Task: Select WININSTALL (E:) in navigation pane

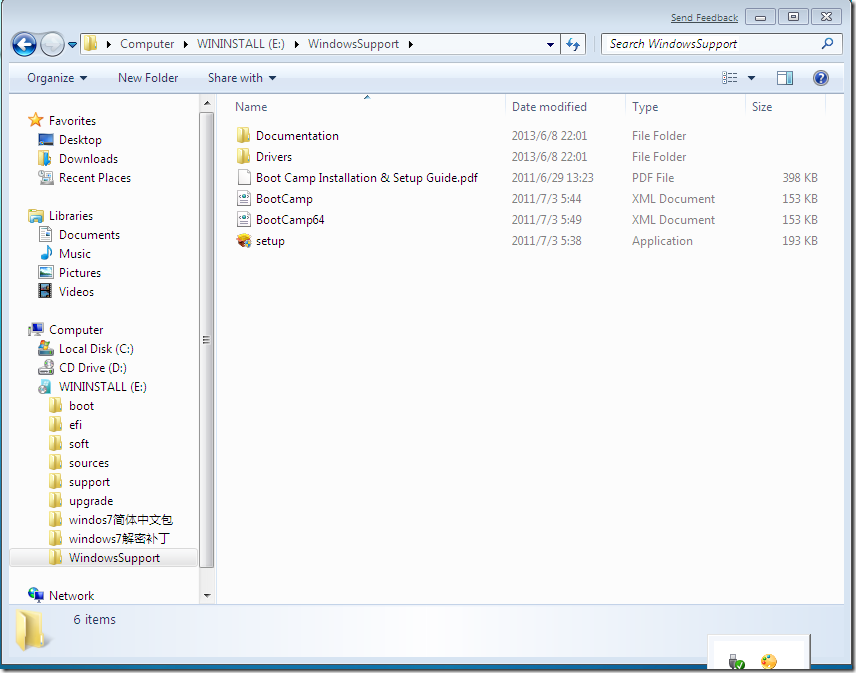Action: point(102,387)
